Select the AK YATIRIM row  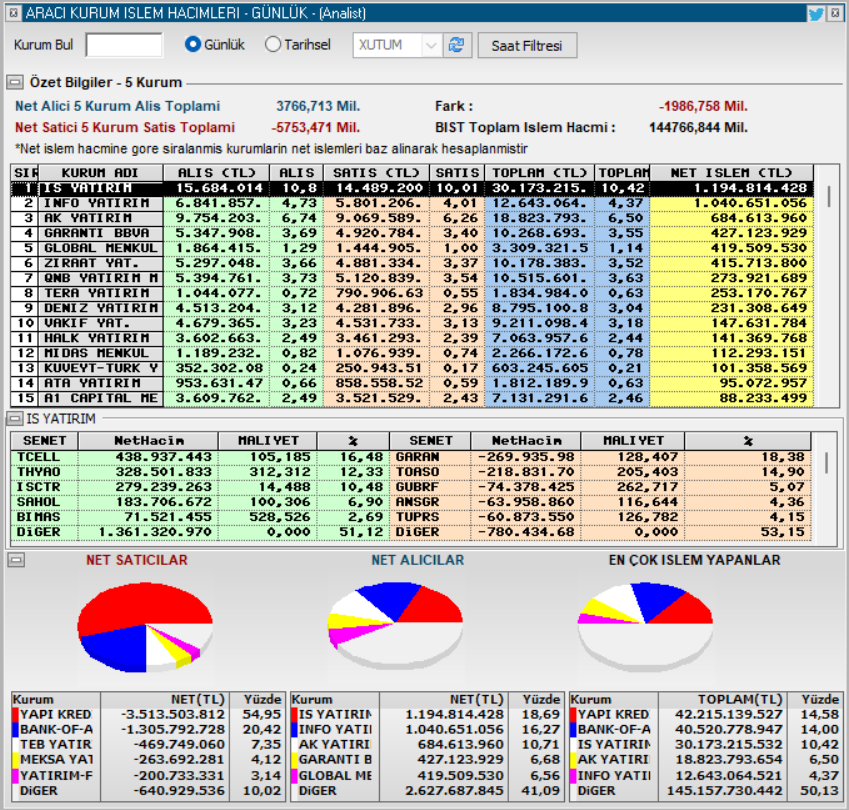pos(412,218)
